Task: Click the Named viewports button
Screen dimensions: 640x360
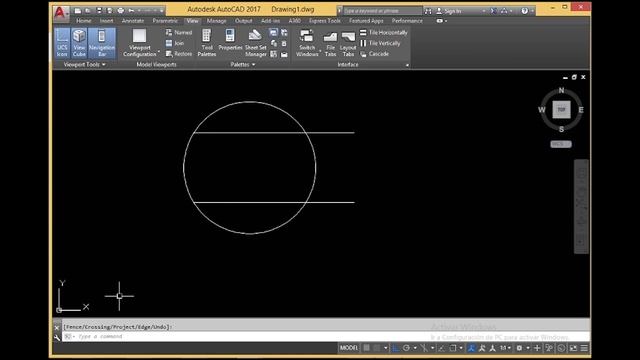Action: tap(179, 32)
